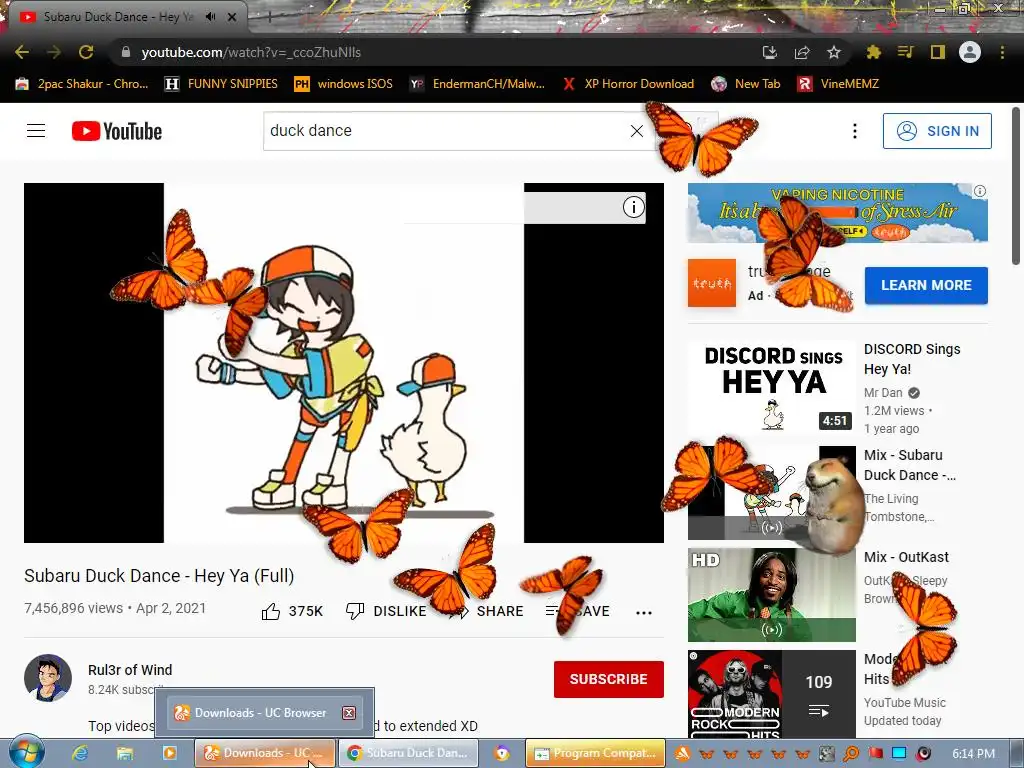Open DISCORD Sings Hey Ya thumbnail
Image resolution: width=1024 pixels, height=768 pixels.
click(771, 387)
